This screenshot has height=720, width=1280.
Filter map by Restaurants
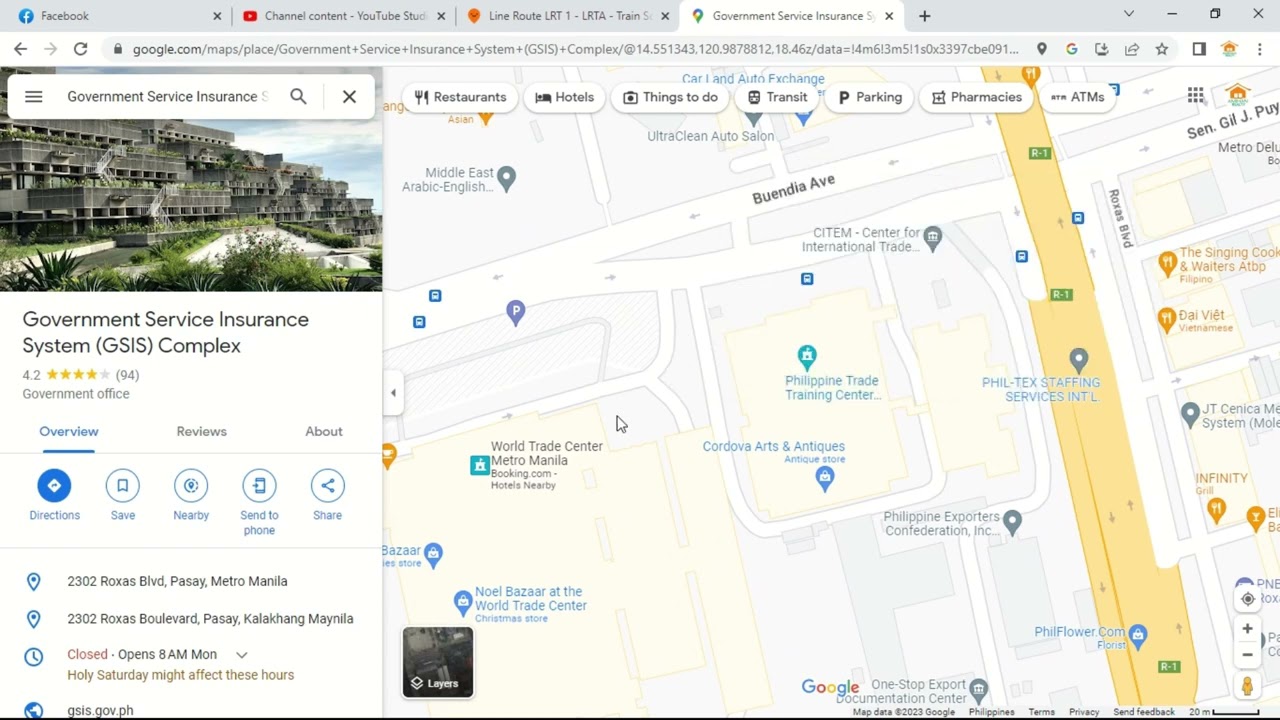click(x=460, y=97)
